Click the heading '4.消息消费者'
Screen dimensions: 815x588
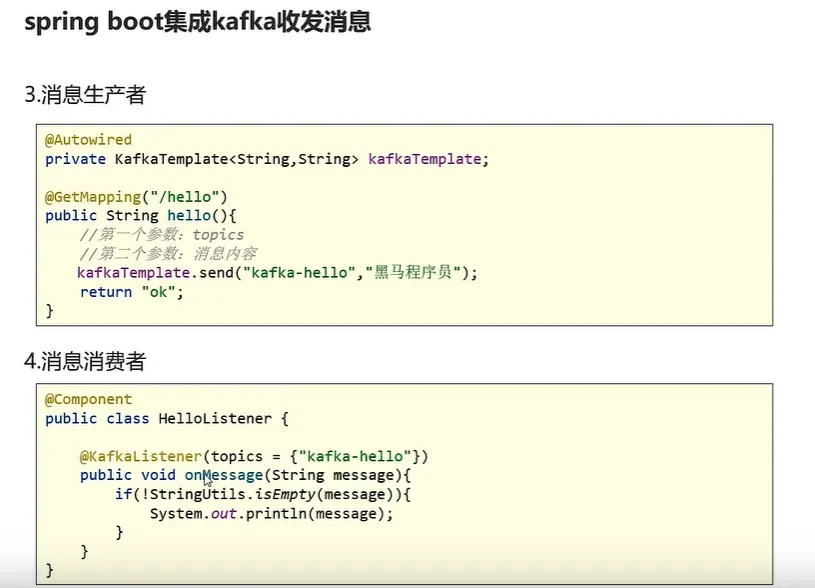85,360
